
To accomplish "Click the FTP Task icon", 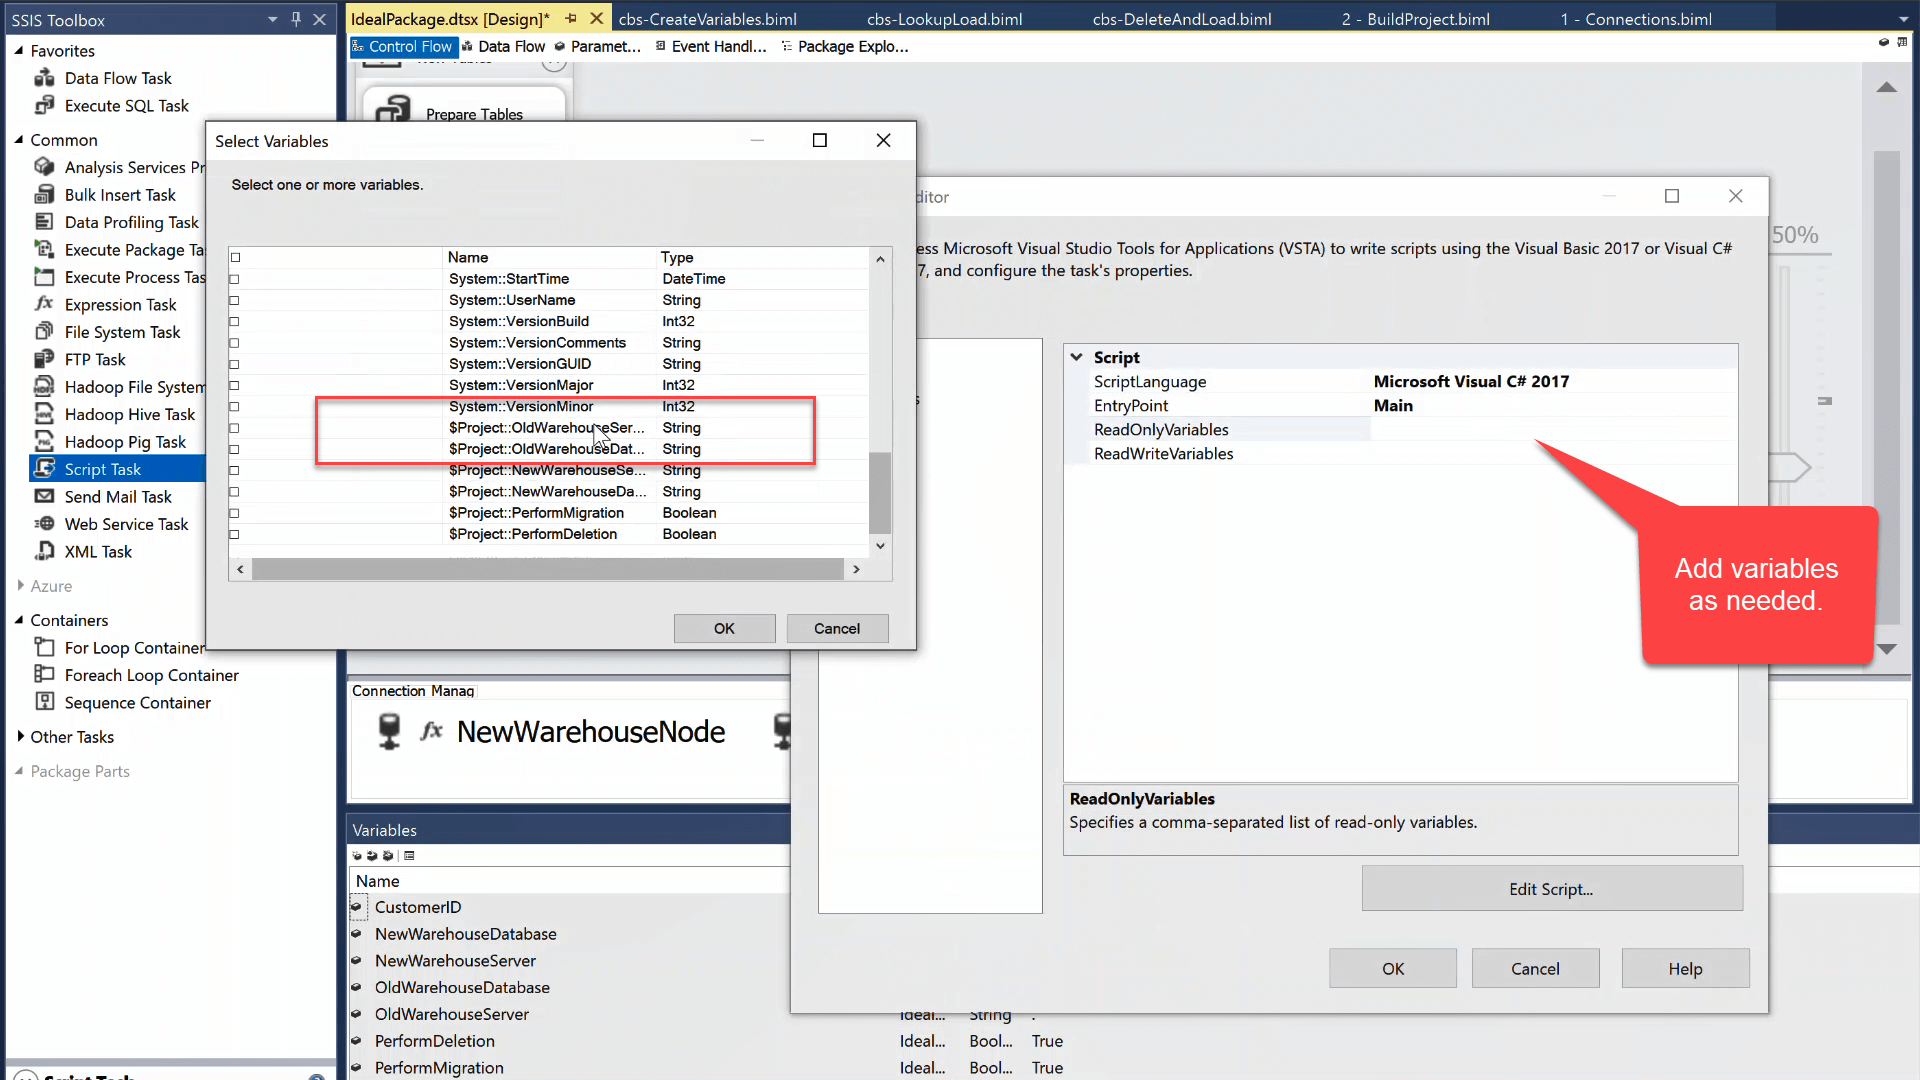I will (44, 359).
